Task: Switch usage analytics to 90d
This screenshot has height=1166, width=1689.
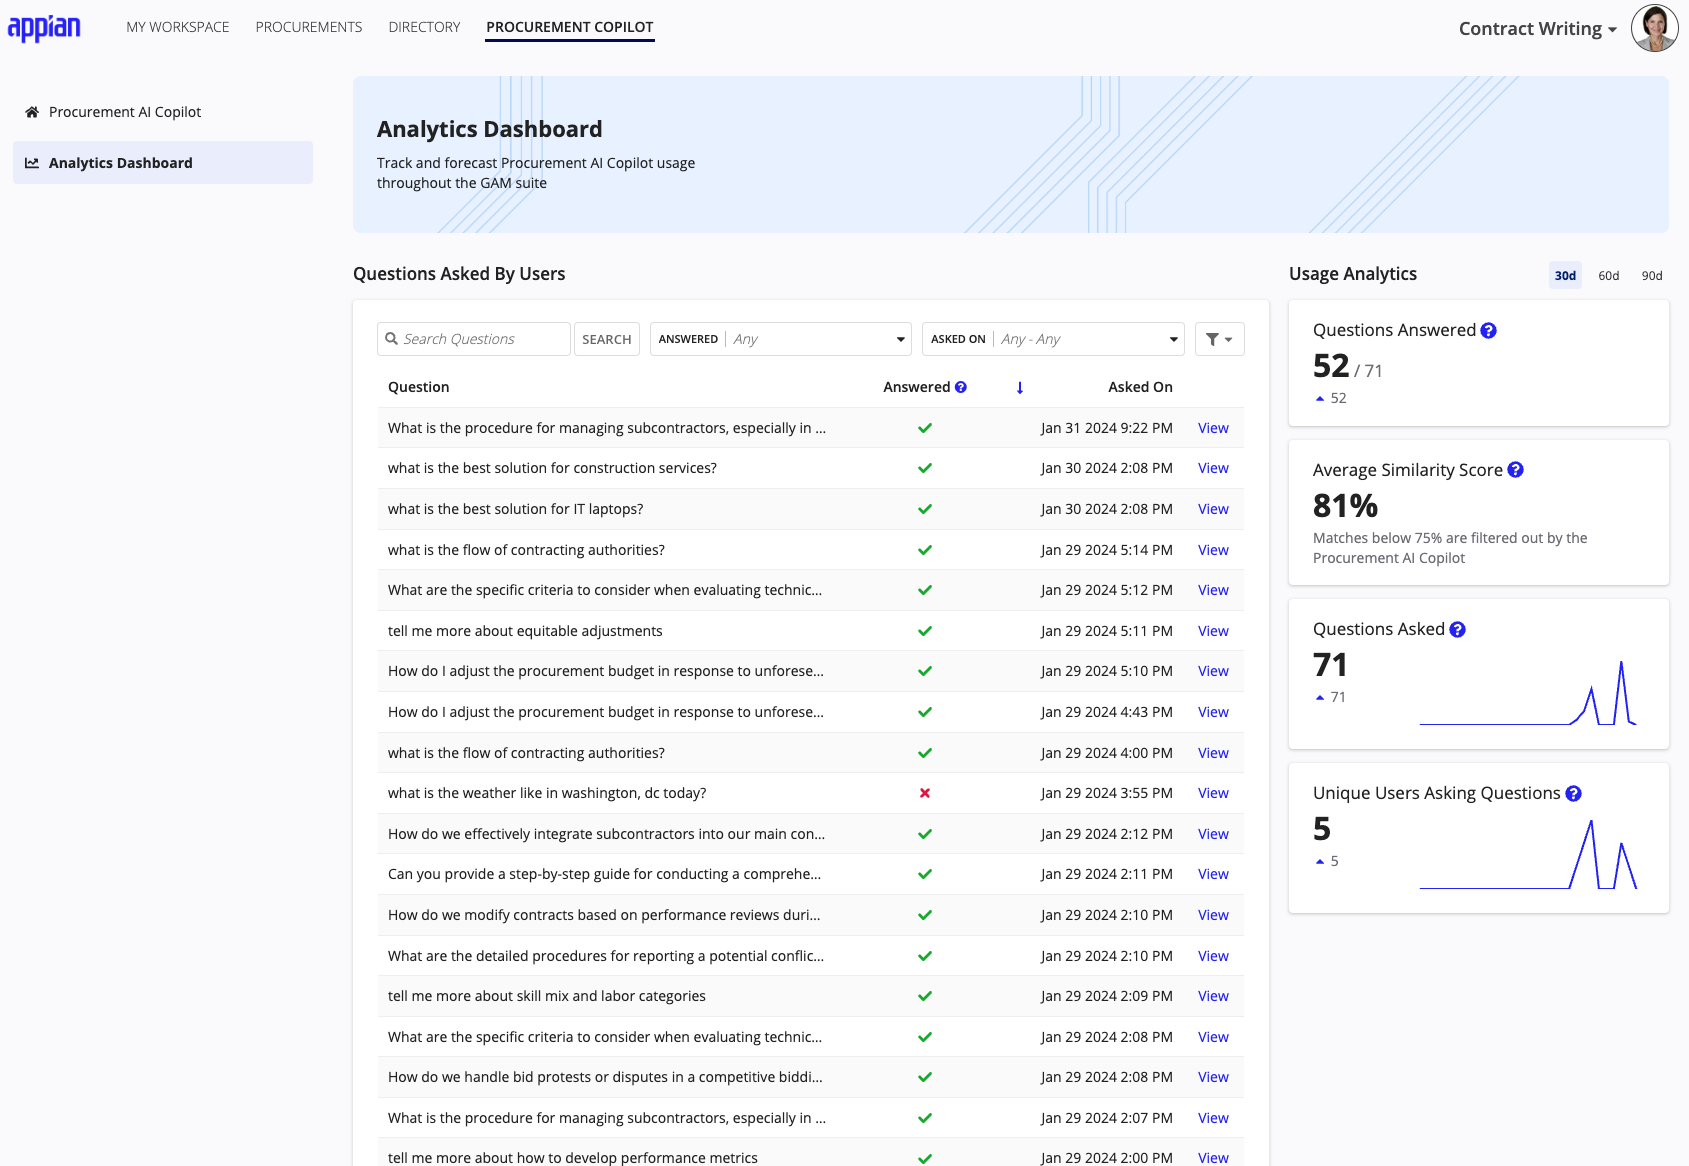Action: 1652,276
